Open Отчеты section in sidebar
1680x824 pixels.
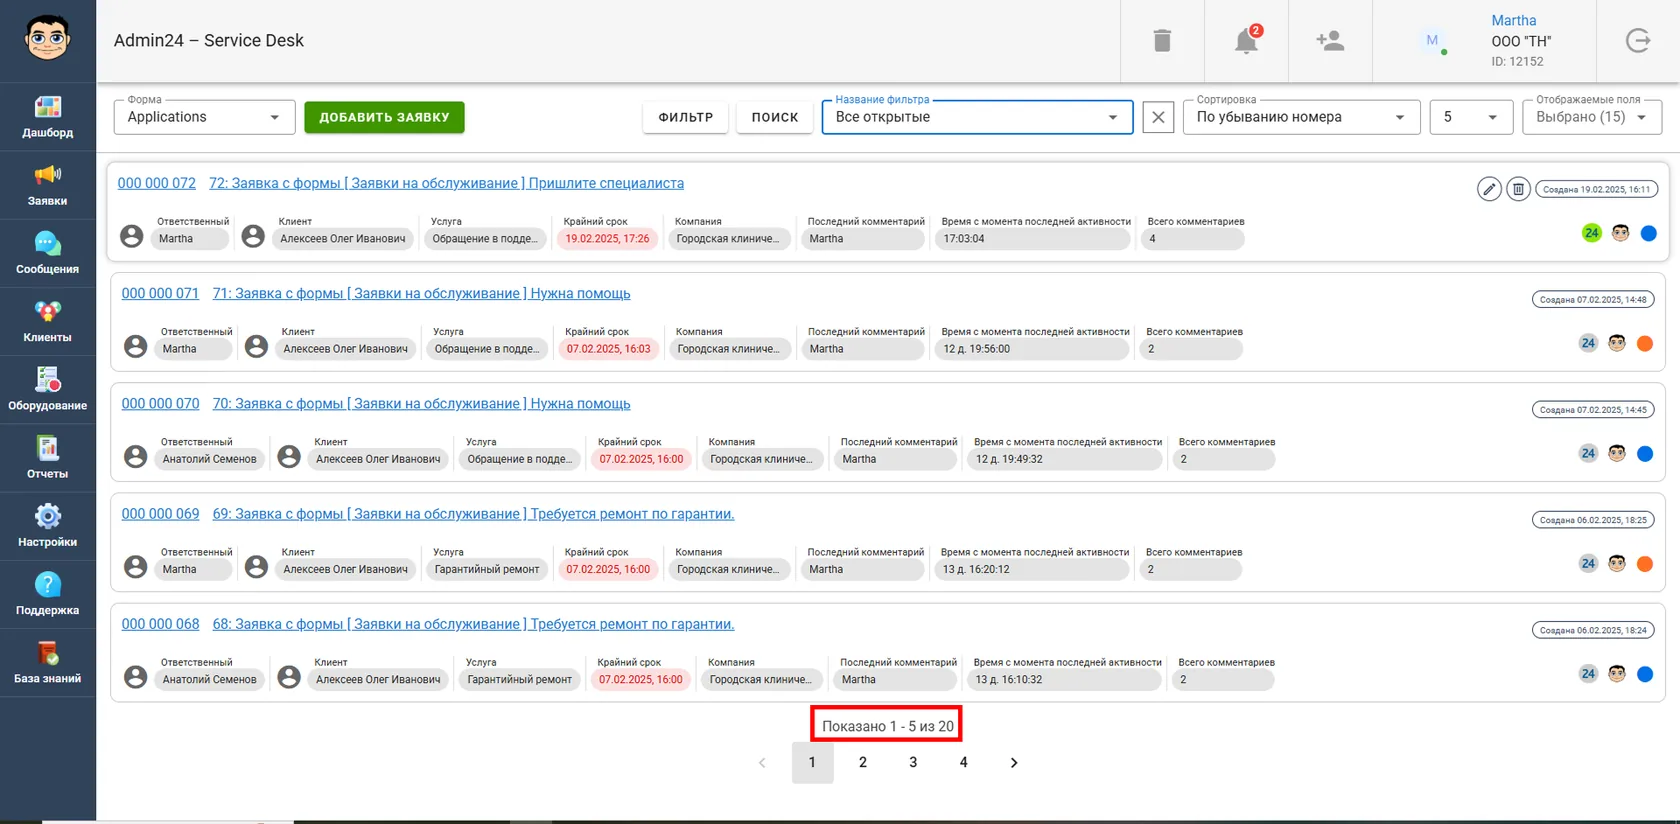[48, 458]
